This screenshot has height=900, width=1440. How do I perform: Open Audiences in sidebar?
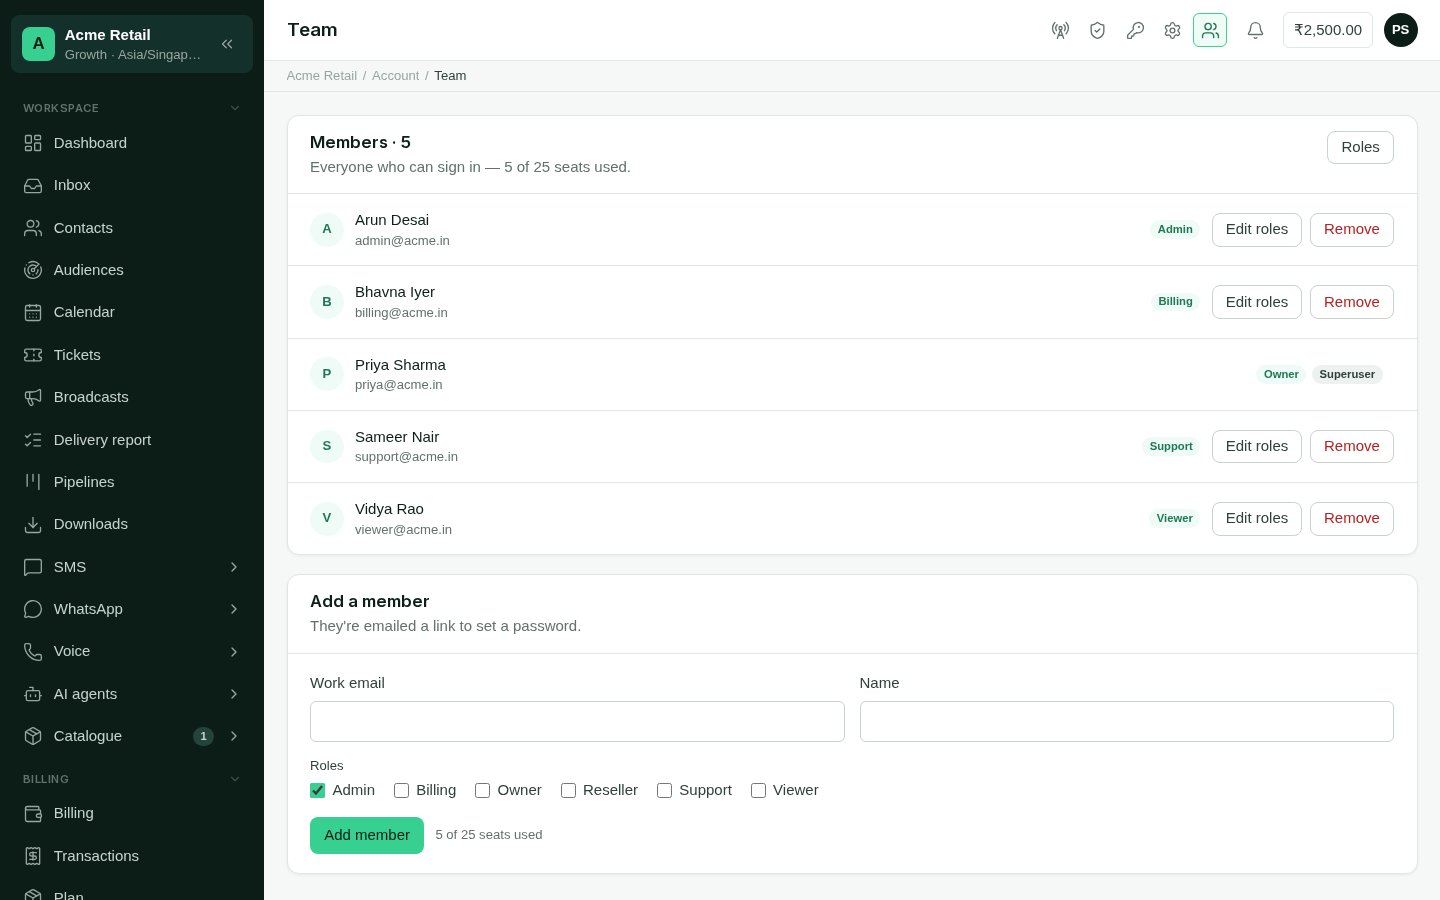(132, 270)
